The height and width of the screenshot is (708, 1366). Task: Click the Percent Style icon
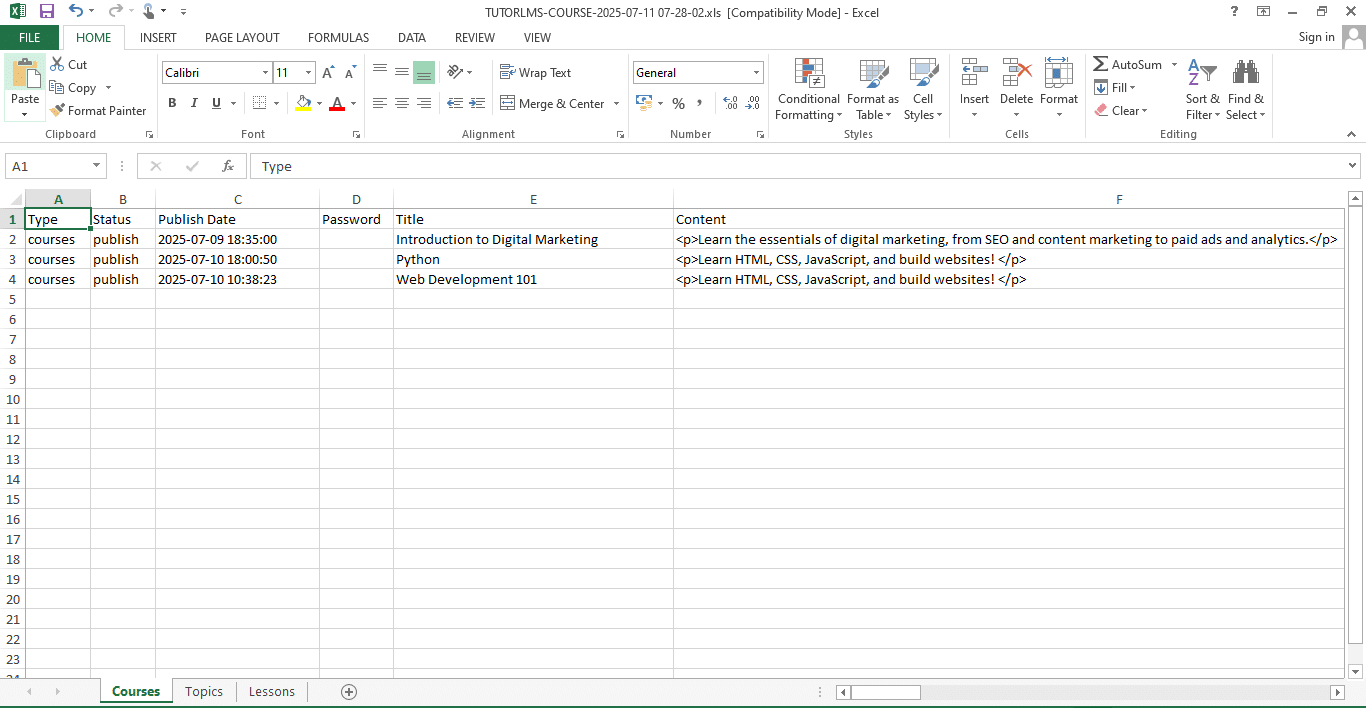[x=678, y=103]
